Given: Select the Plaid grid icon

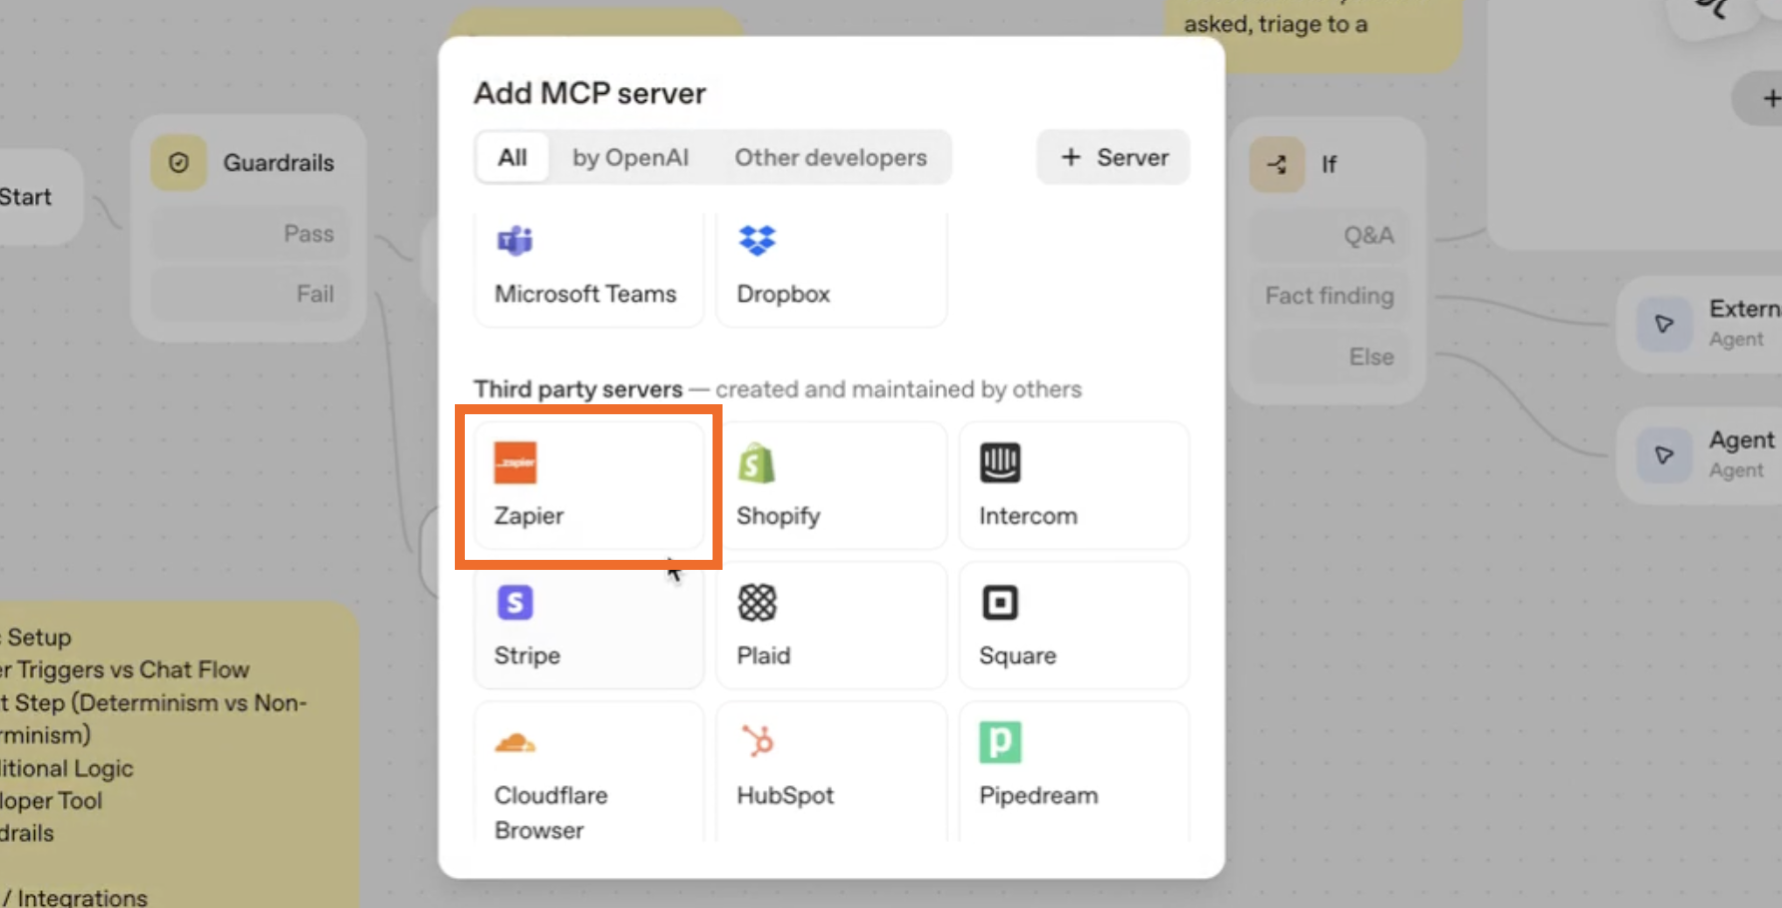Looking at the screenshot, I should [x=757, y=603].
